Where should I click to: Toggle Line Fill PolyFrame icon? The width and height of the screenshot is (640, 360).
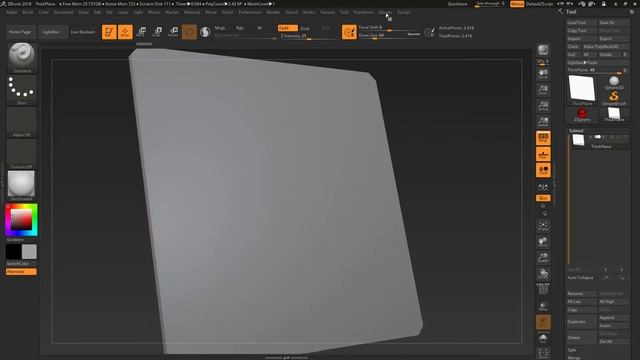pyautogui.click(x=543, y=289)
